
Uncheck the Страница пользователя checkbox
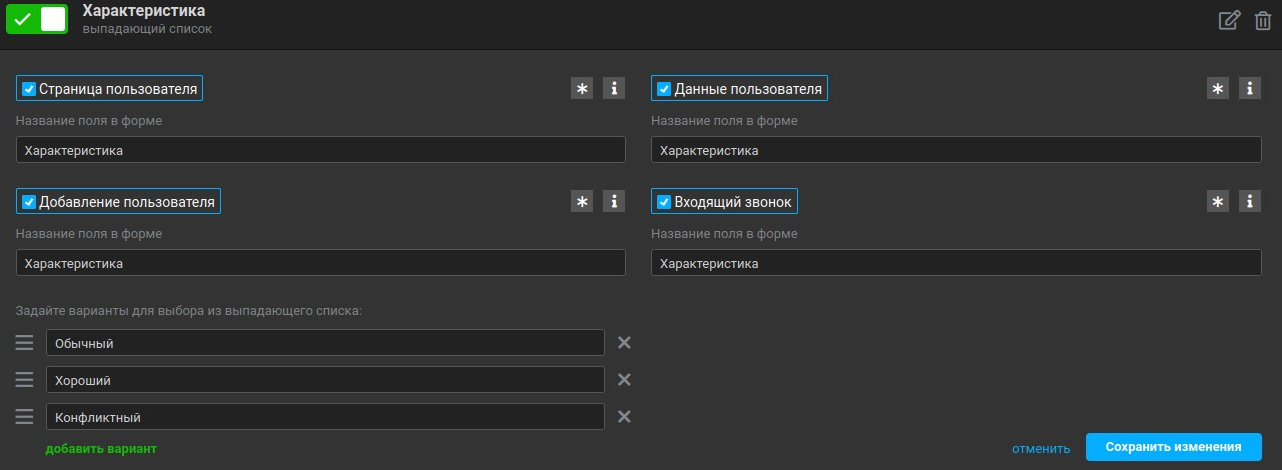click(x=29, y=89)
